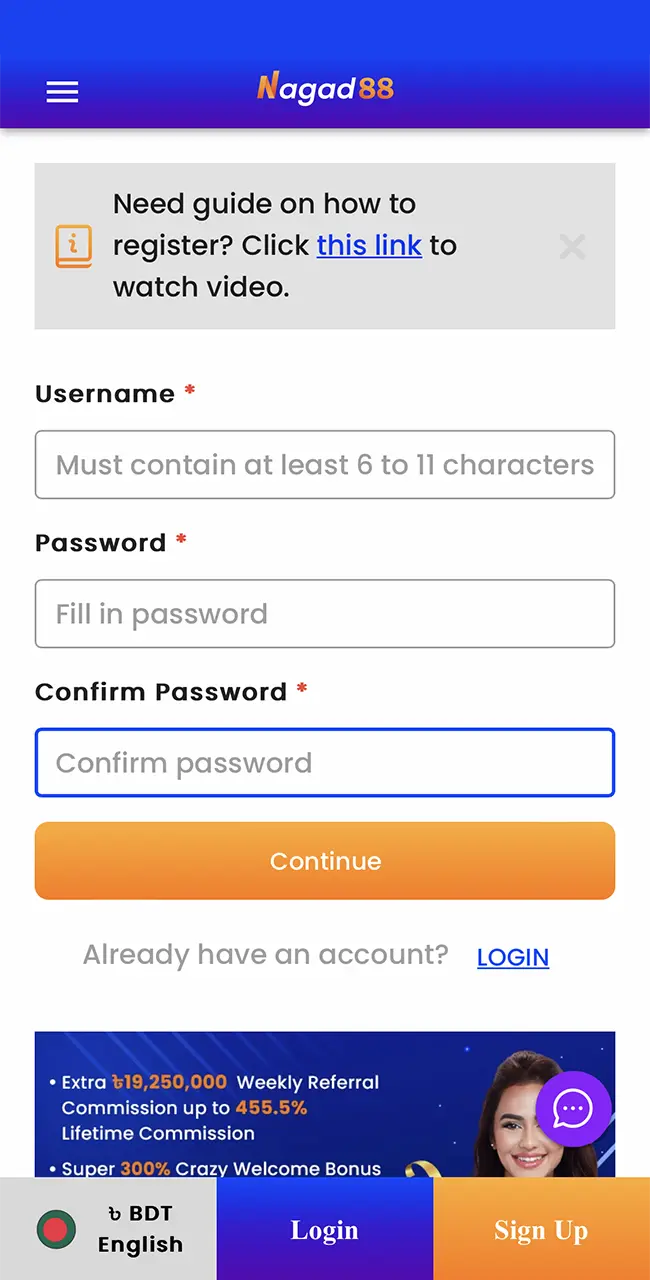This screenshot has width=650, height=1280.
Task: Click the LOGIN link for existing accounts
Action: tap(512, 957)
